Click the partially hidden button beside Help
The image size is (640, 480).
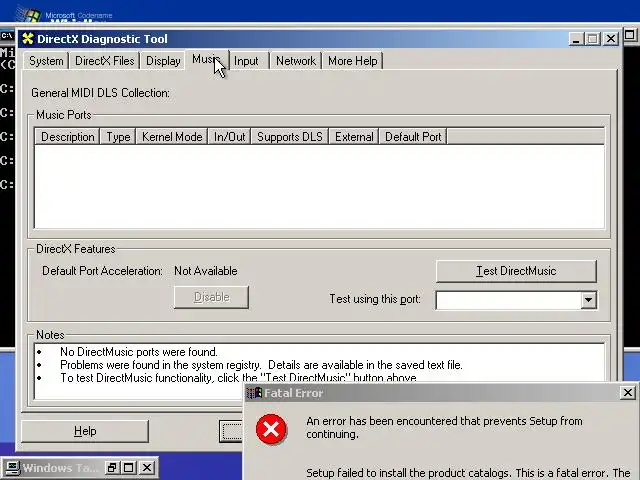tap(231, 431)
